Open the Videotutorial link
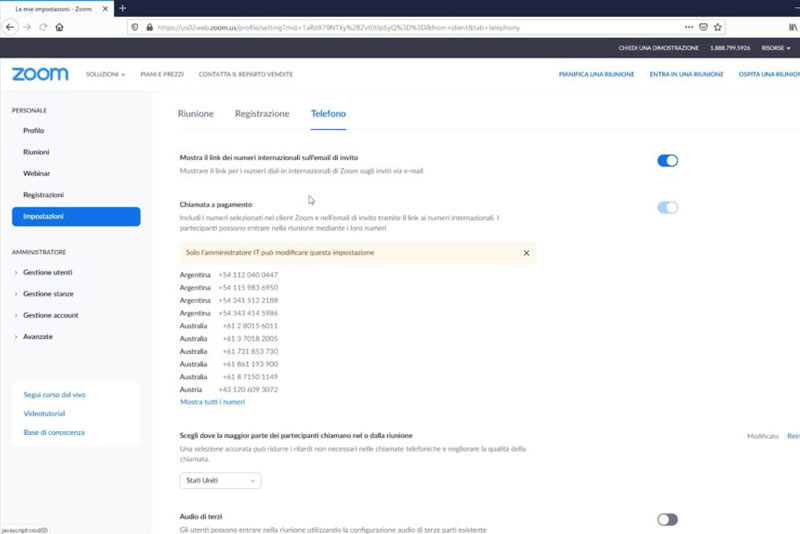The width and height of the screenshot is (800, 534). [44, 414]
